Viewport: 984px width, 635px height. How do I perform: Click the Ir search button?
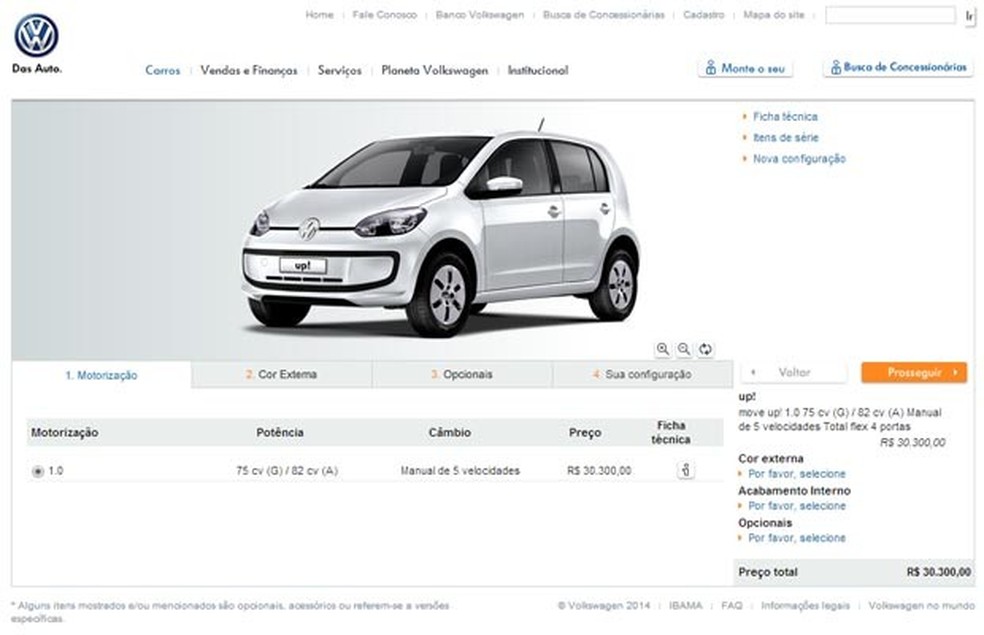click(970, 16)
